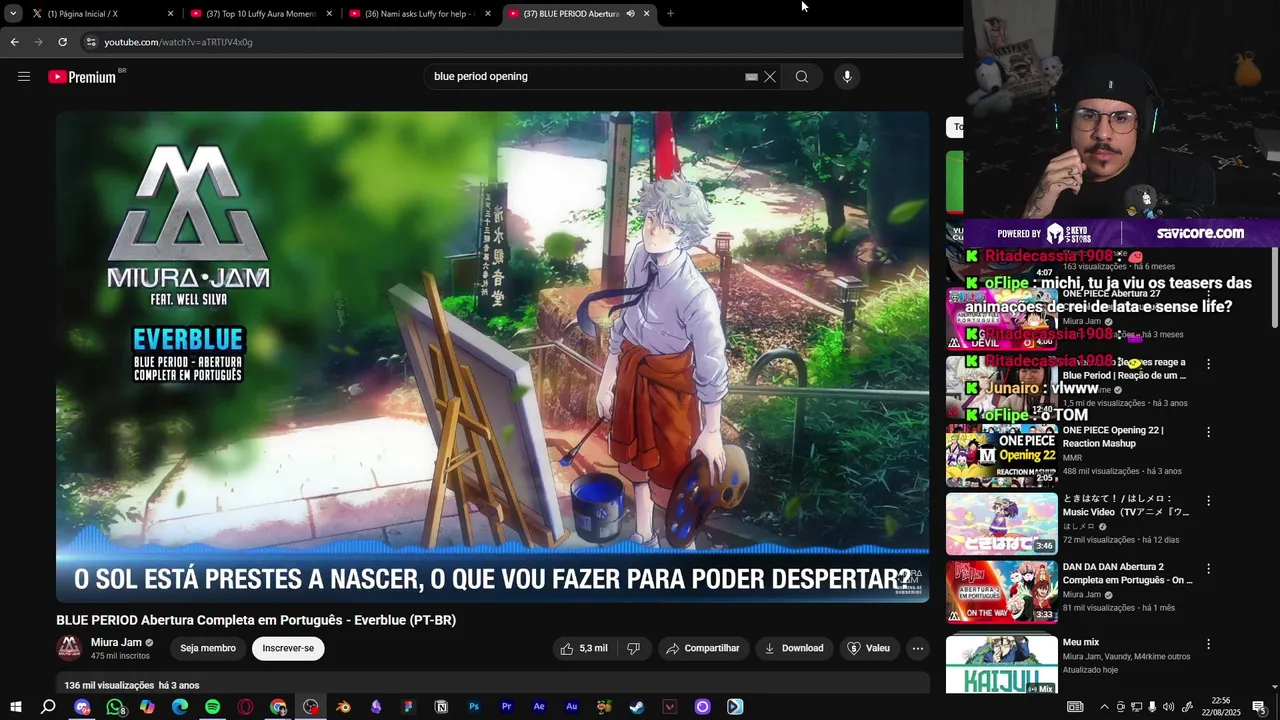Dislike the video with thumbs-down
The width and height of the screenshot is (1280, 720).
(x=633, y=648)
